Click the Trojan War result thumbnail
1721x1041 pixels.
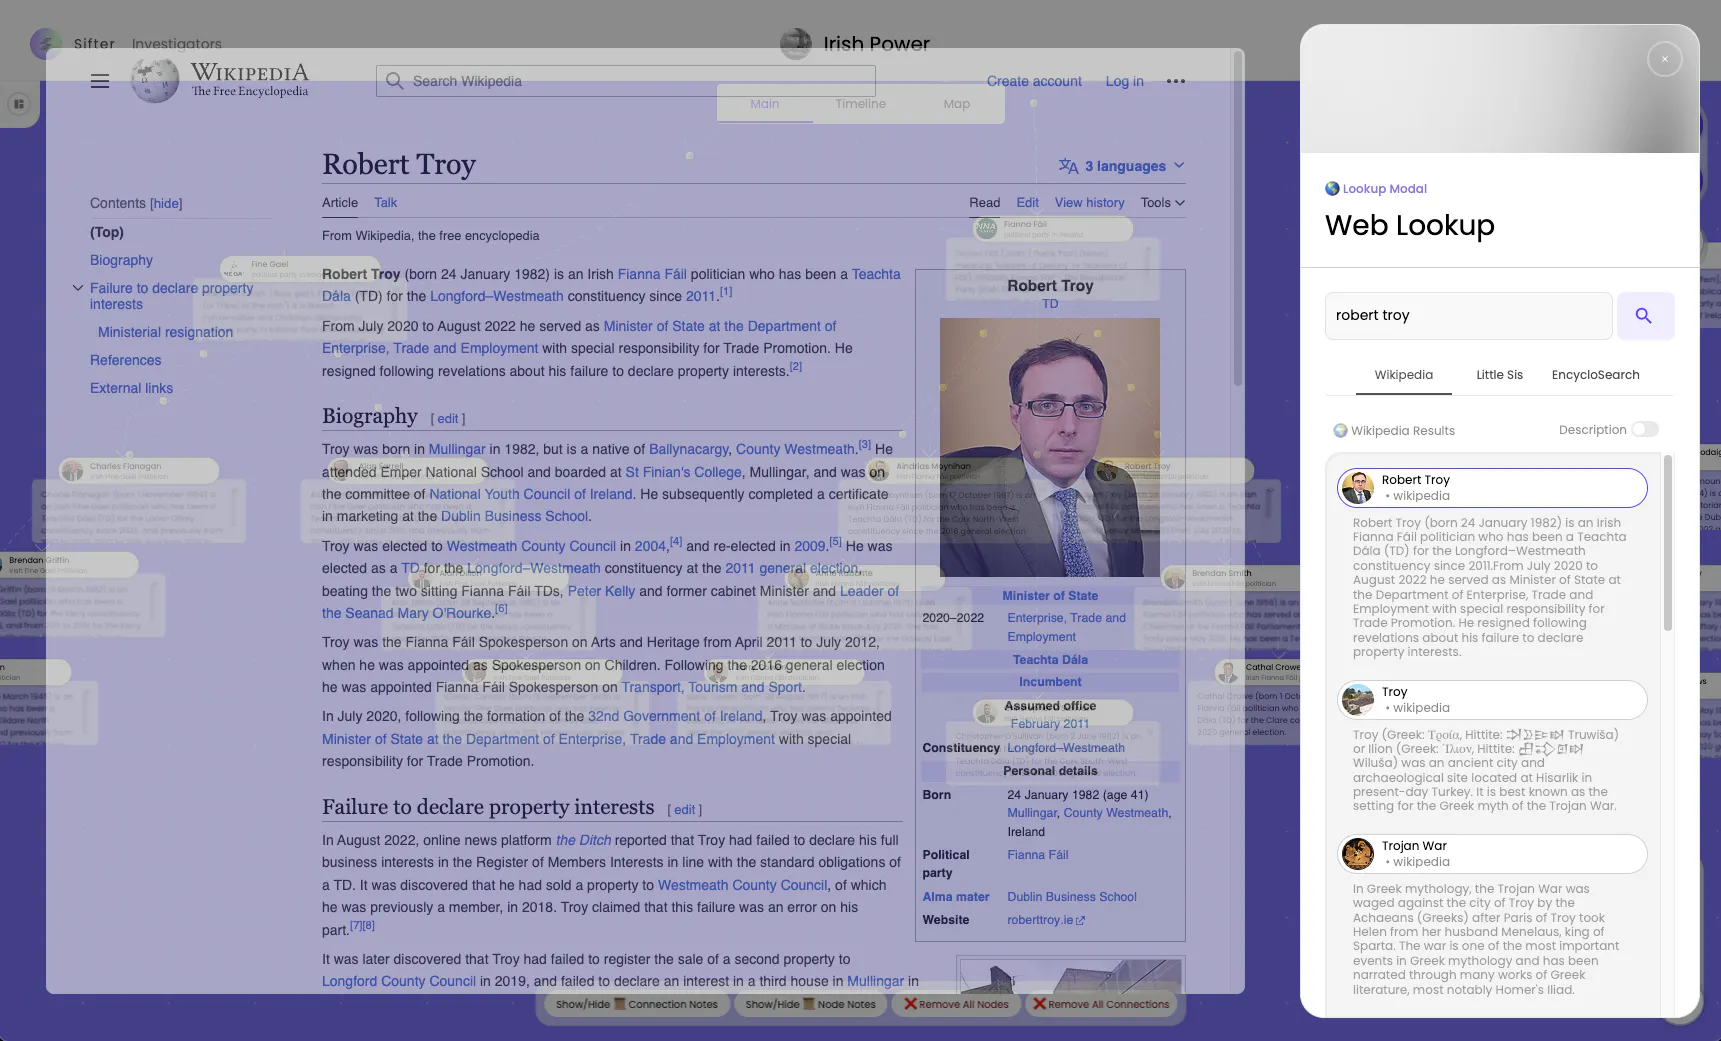click(x=1358, y=854)
